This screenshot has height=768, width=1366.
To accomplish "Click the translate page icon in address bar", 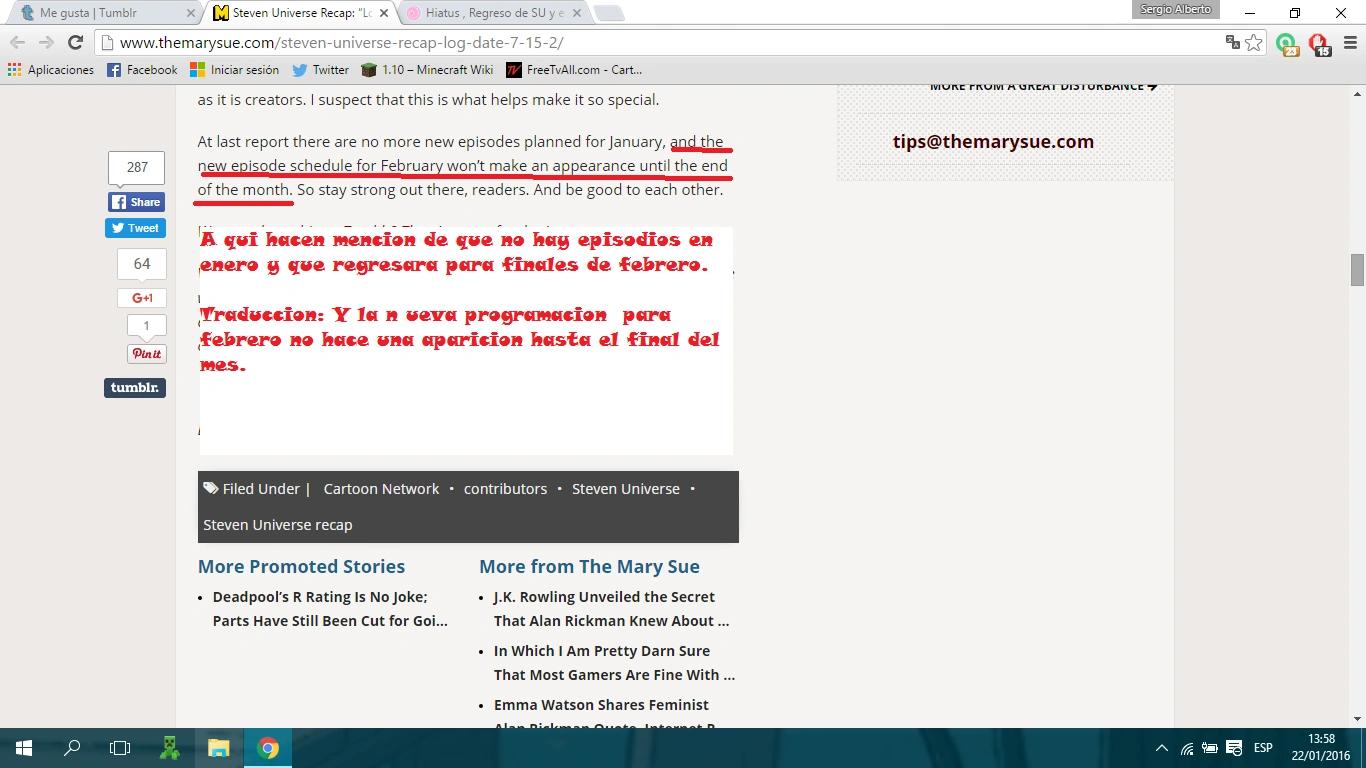I will pos(1233,42).
